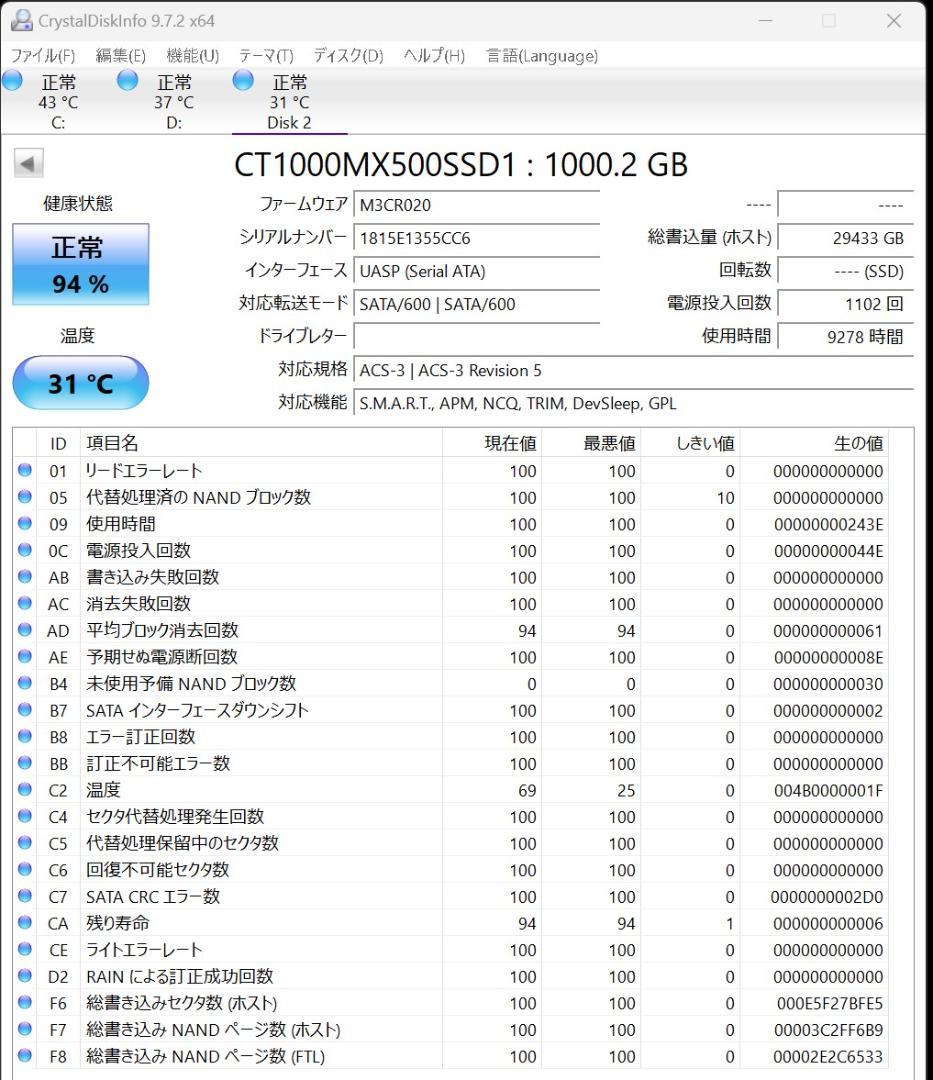This screenshot has height=1080, width=933.
Task: Click status dot of row AB 書き込み失敗回数
Action: pyautogui.click(x=25, y=577)
